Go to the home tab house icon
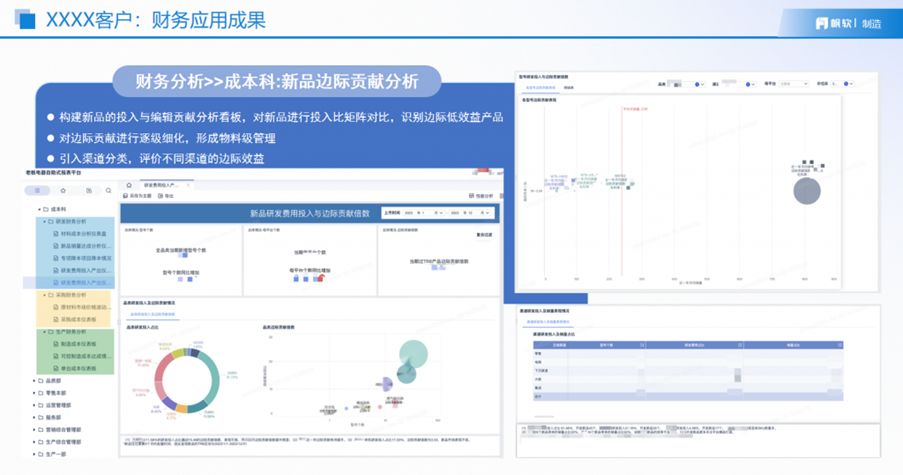 [129, 185]
